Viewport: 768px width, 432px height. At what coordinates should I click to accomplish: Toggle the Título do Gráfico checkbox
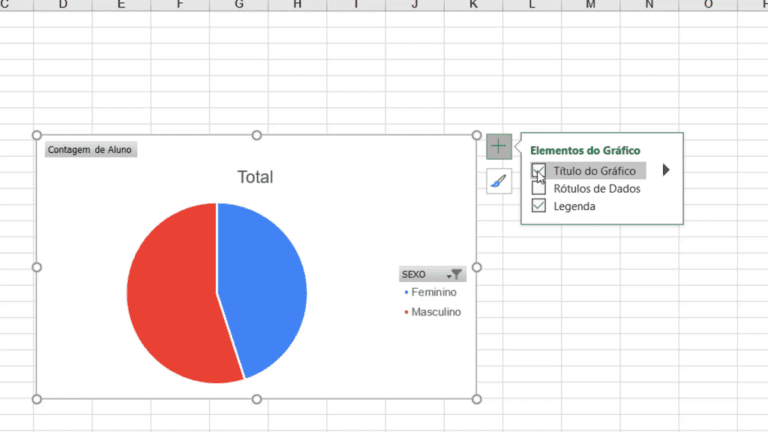pos(538,170)
